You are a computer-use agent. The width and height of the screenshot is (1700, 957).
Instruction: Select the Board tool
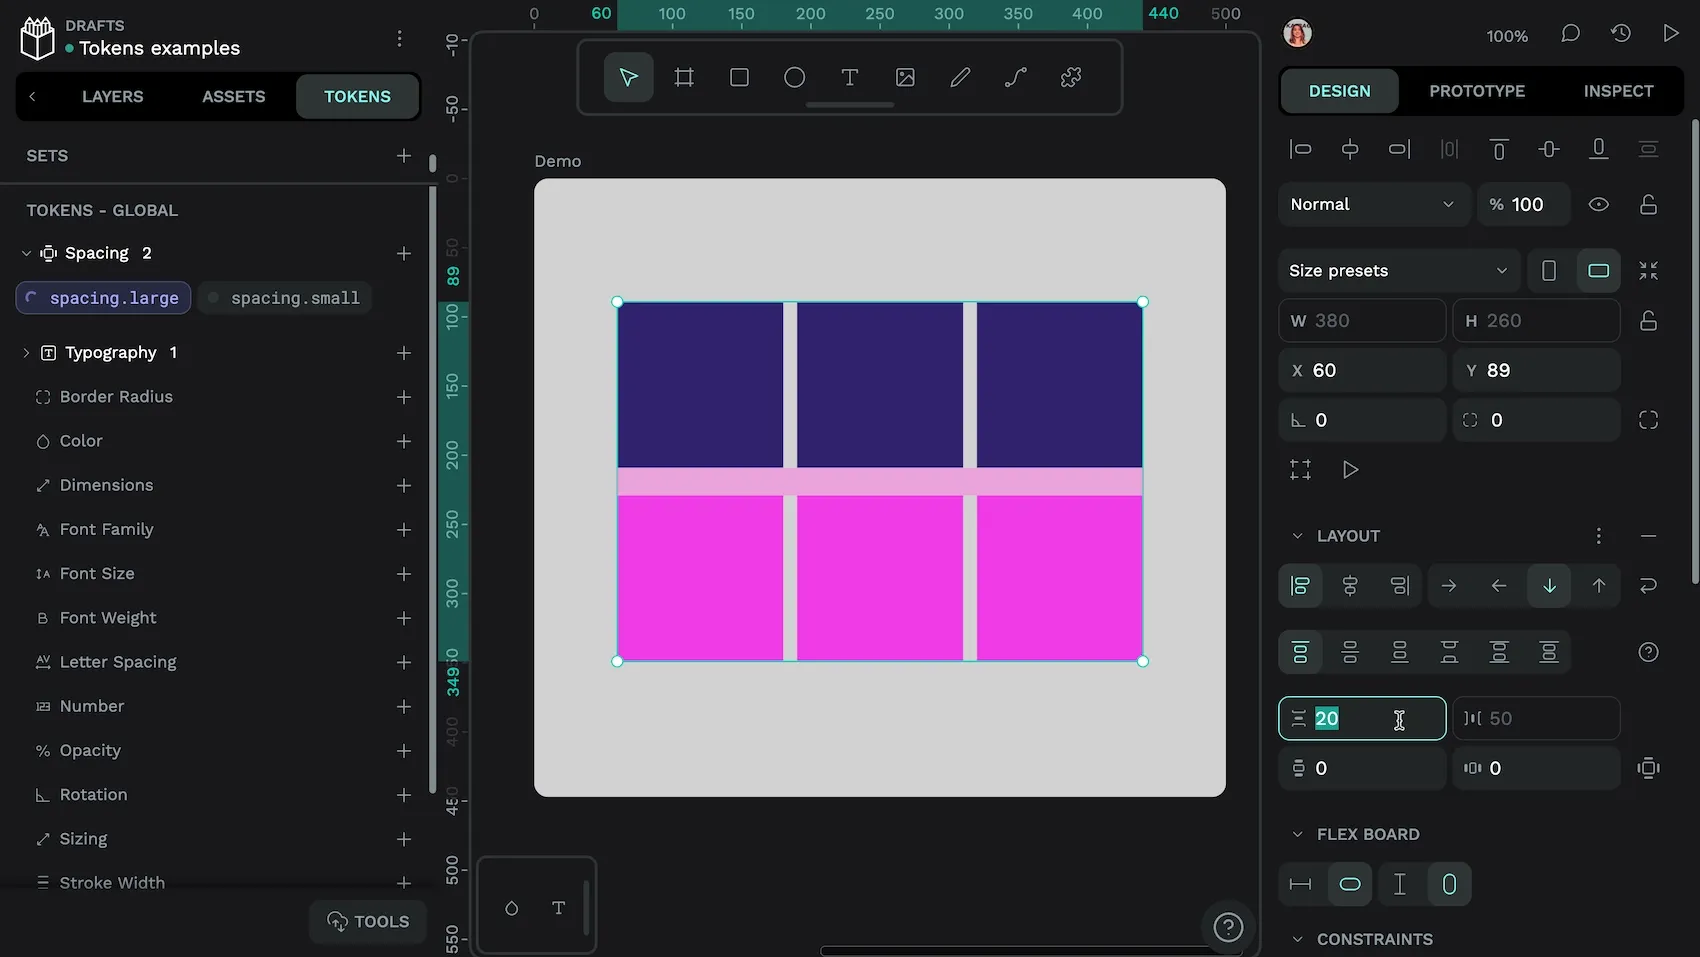[683, 76]
